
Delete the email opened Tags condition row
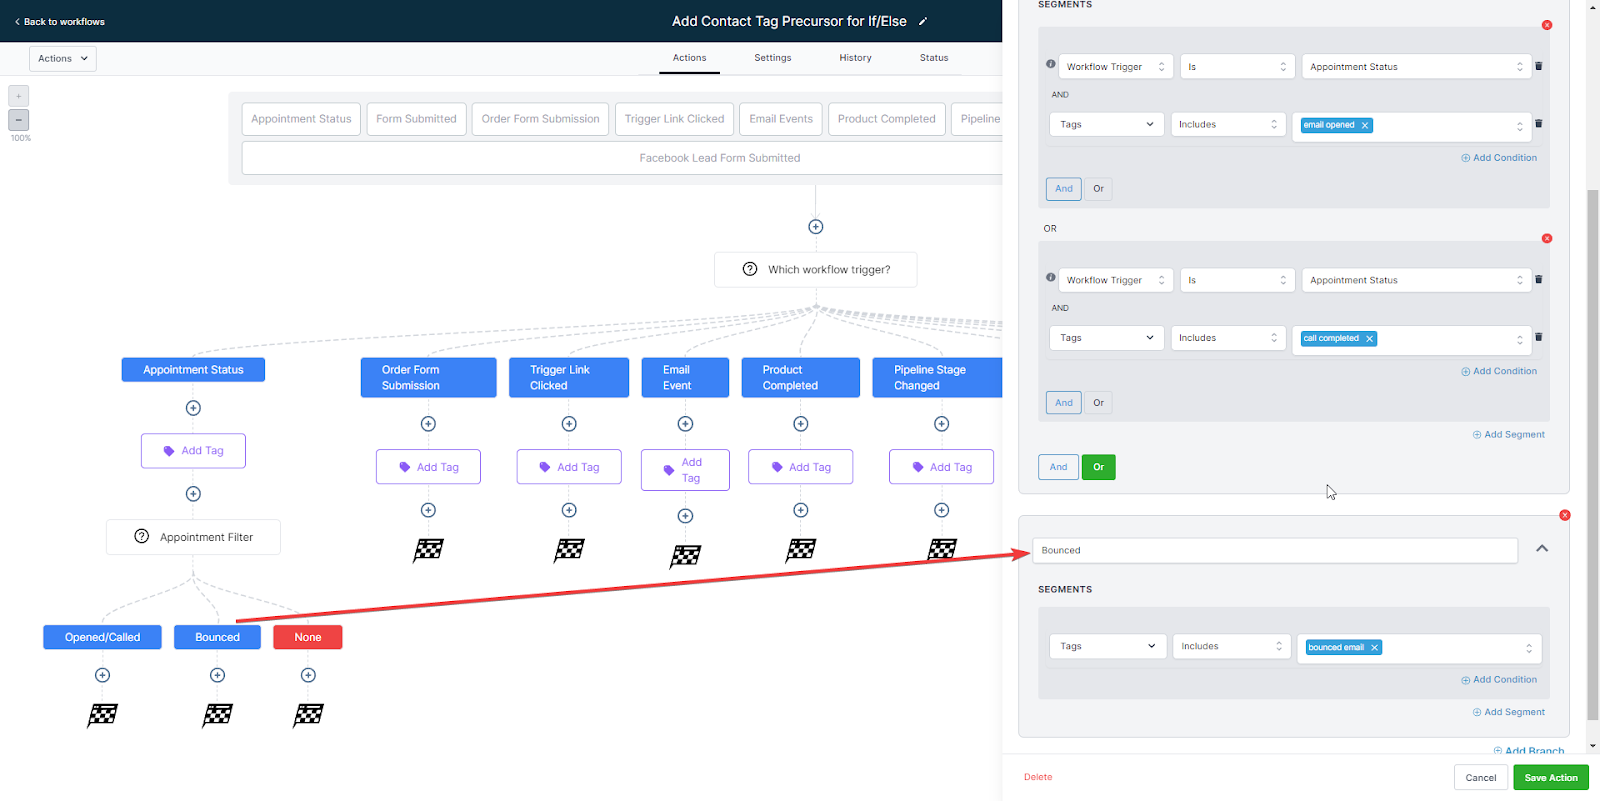(x=1538, y=124)
